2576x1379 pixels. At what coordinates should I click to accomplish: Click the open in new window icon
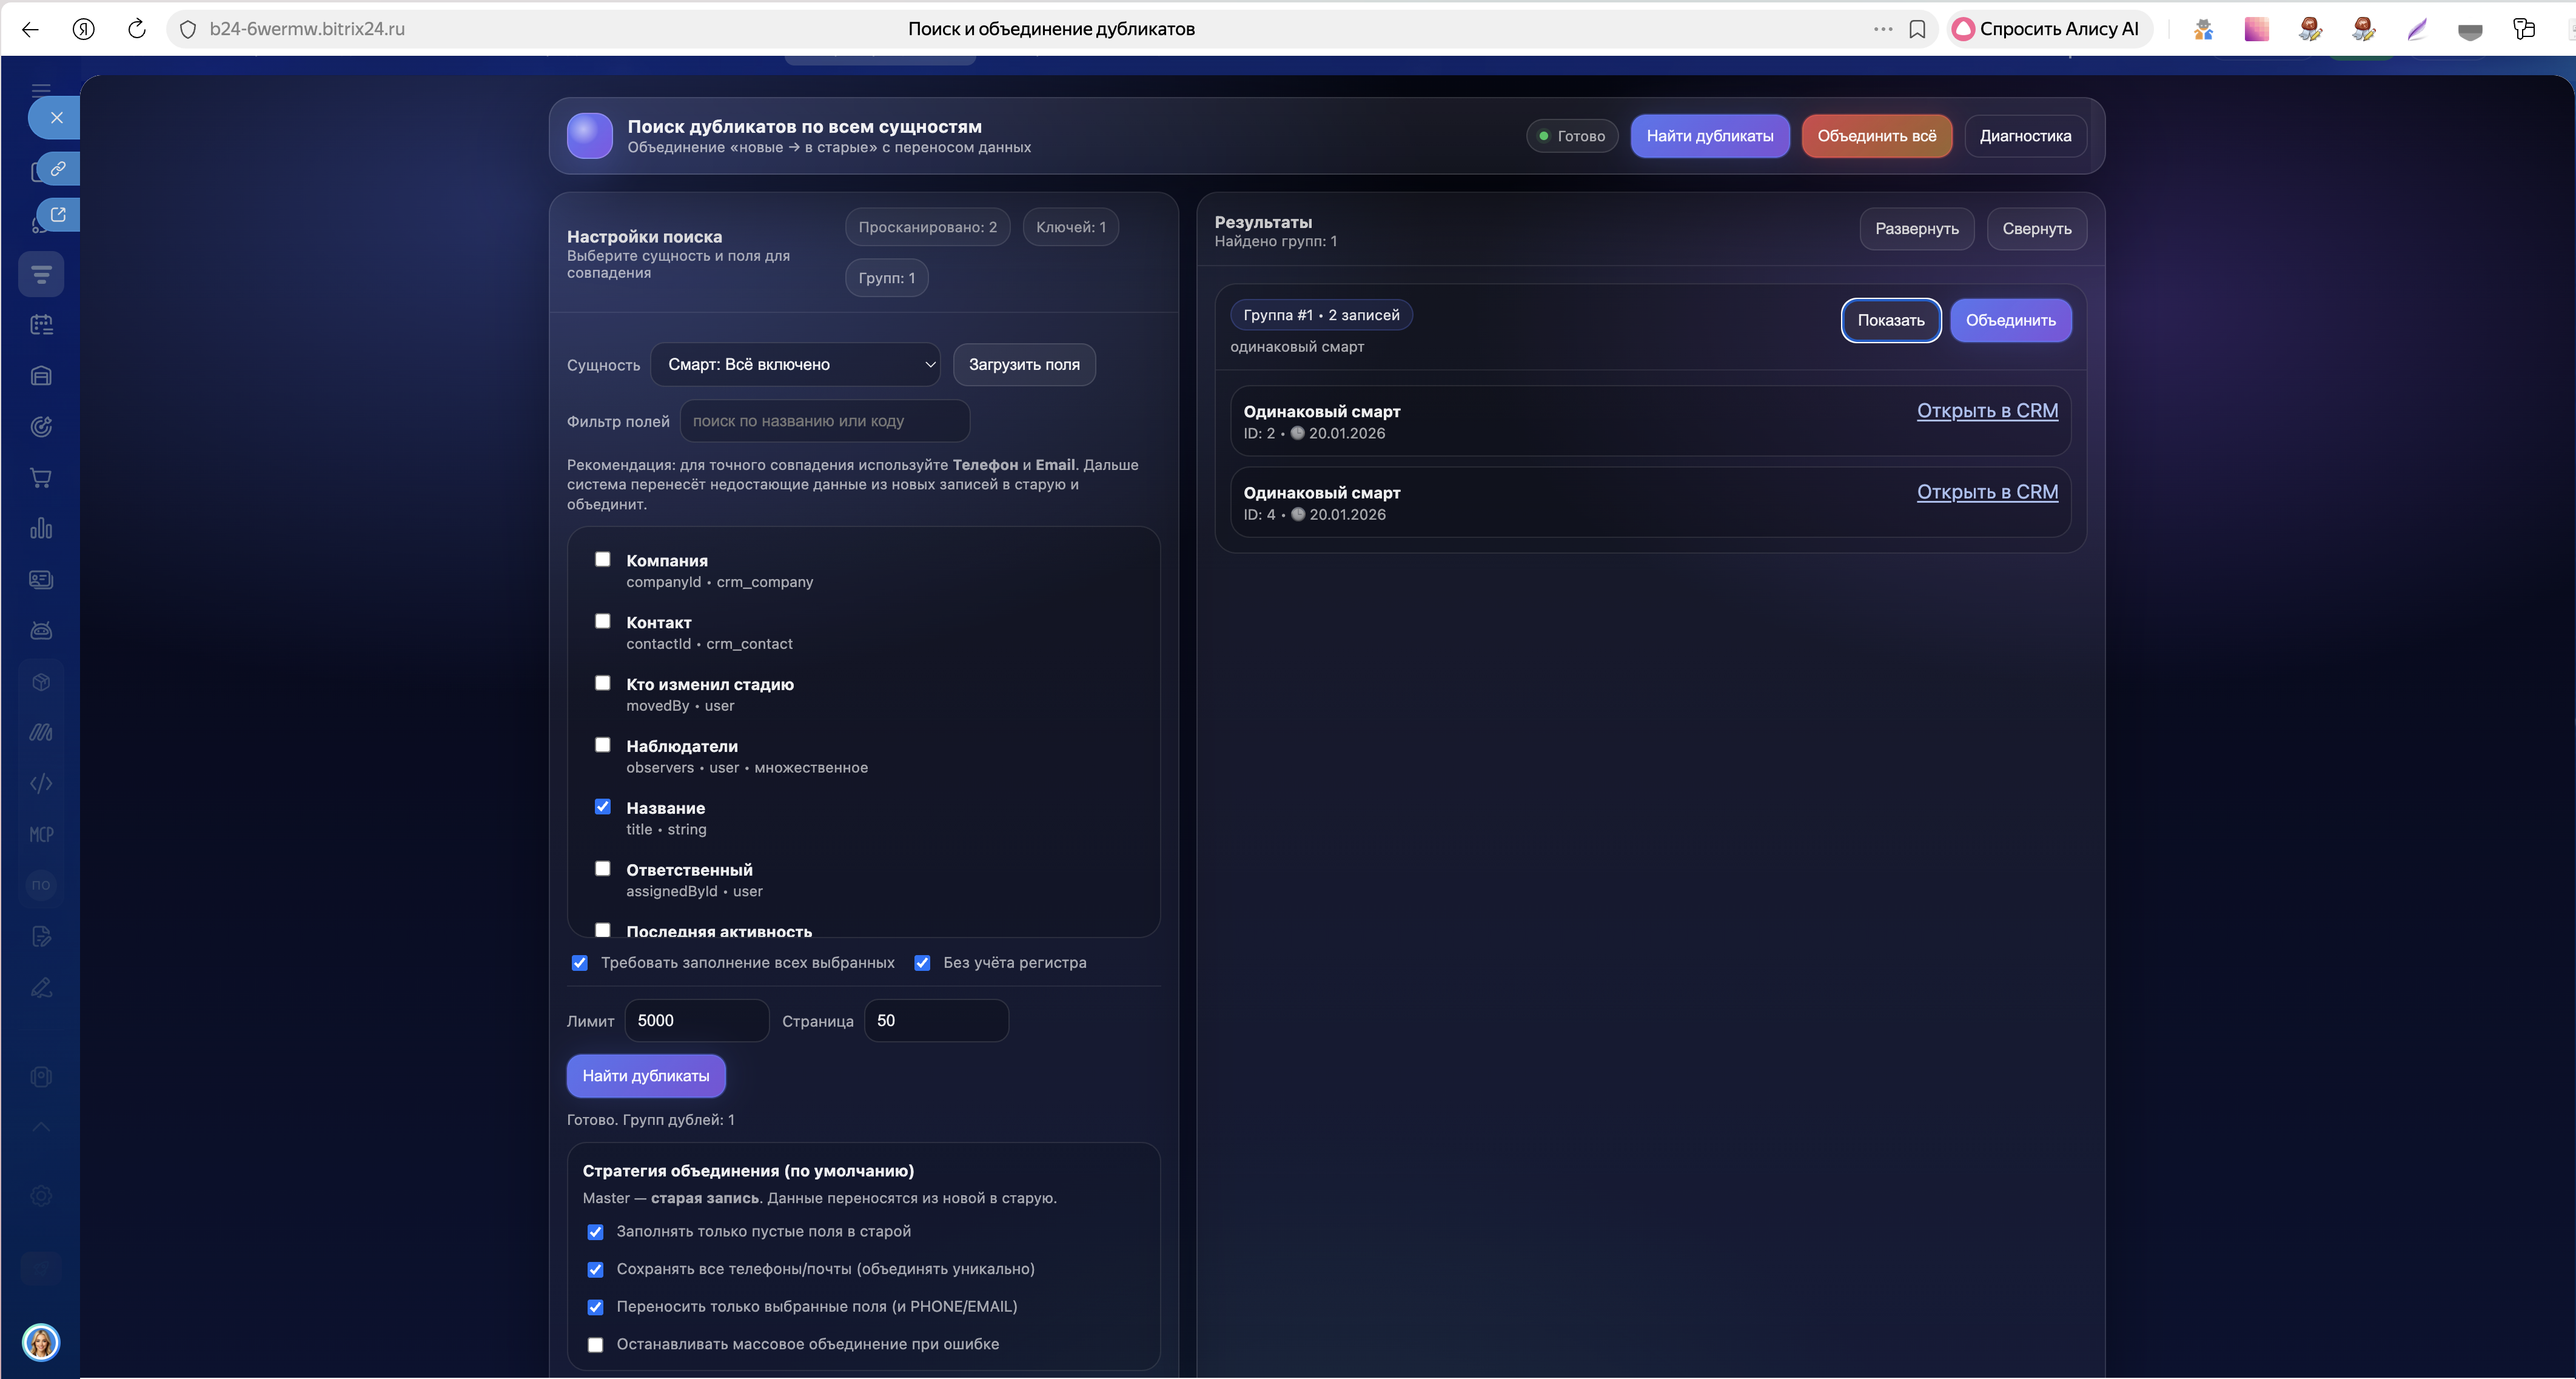58,215
